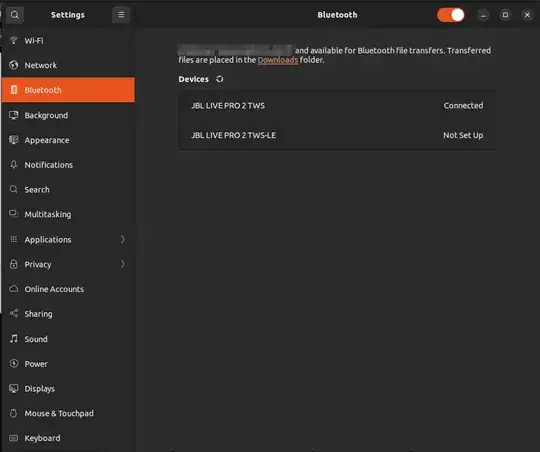Expand the Applications chevron arrow

122,239
